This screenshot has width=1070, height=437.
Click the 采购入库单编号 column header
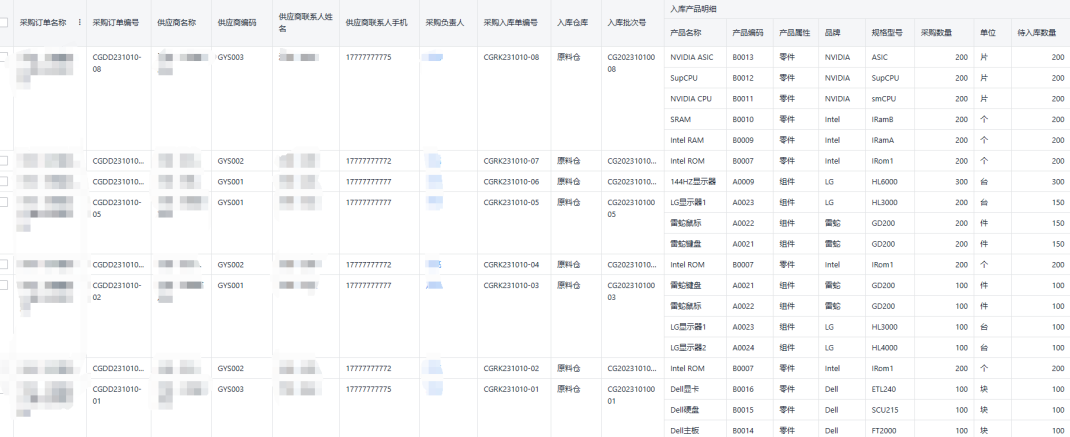click(510, 21)
